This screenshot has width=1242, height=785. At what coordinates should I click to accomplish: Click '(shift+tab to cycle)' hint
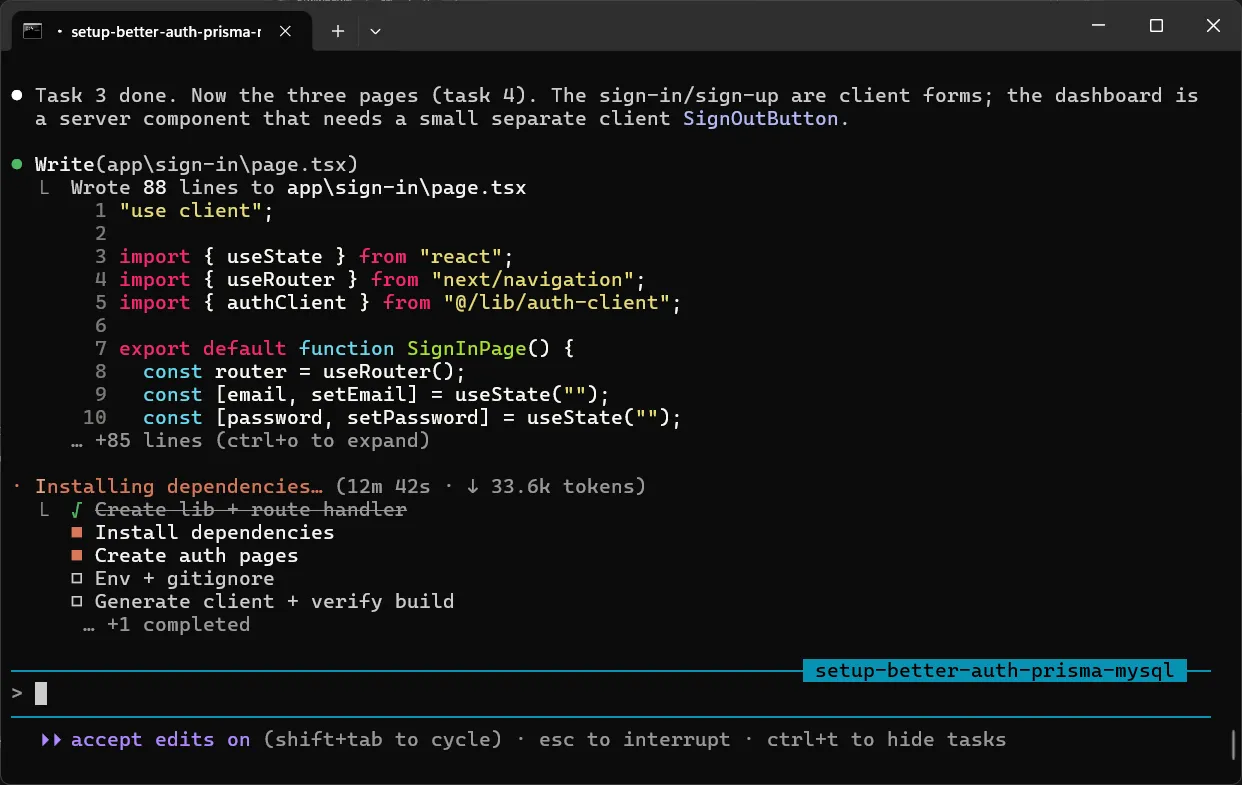click(382, 740)
